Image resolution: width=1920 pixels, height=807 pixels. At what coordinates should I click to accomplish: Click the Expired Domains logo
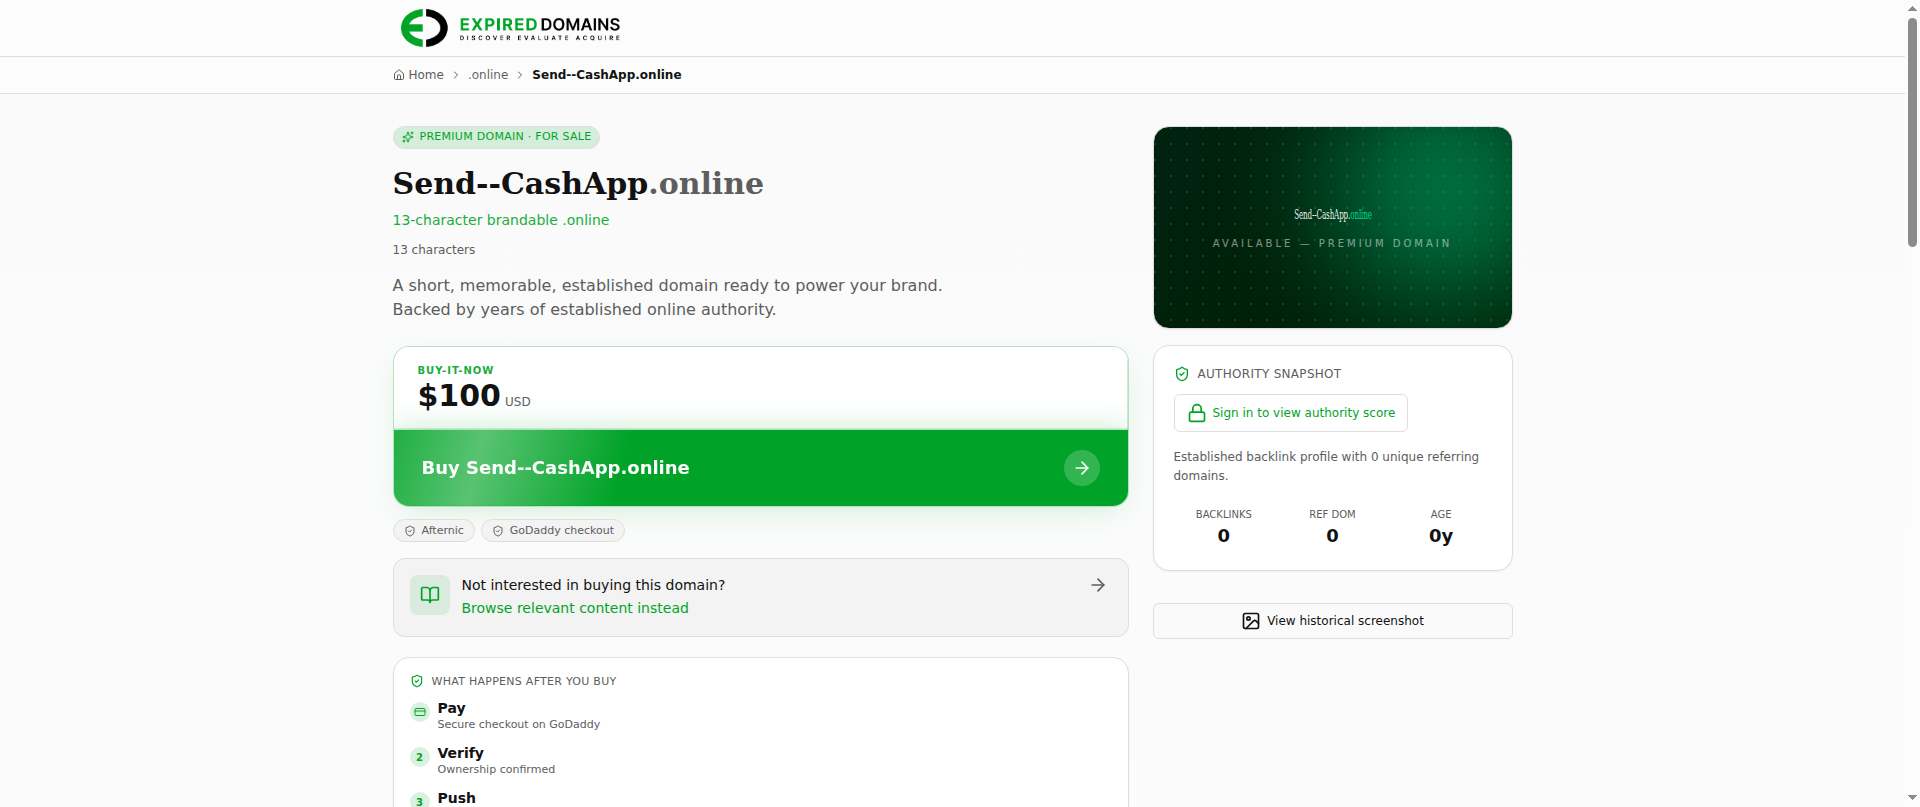[x=510, y=27]
